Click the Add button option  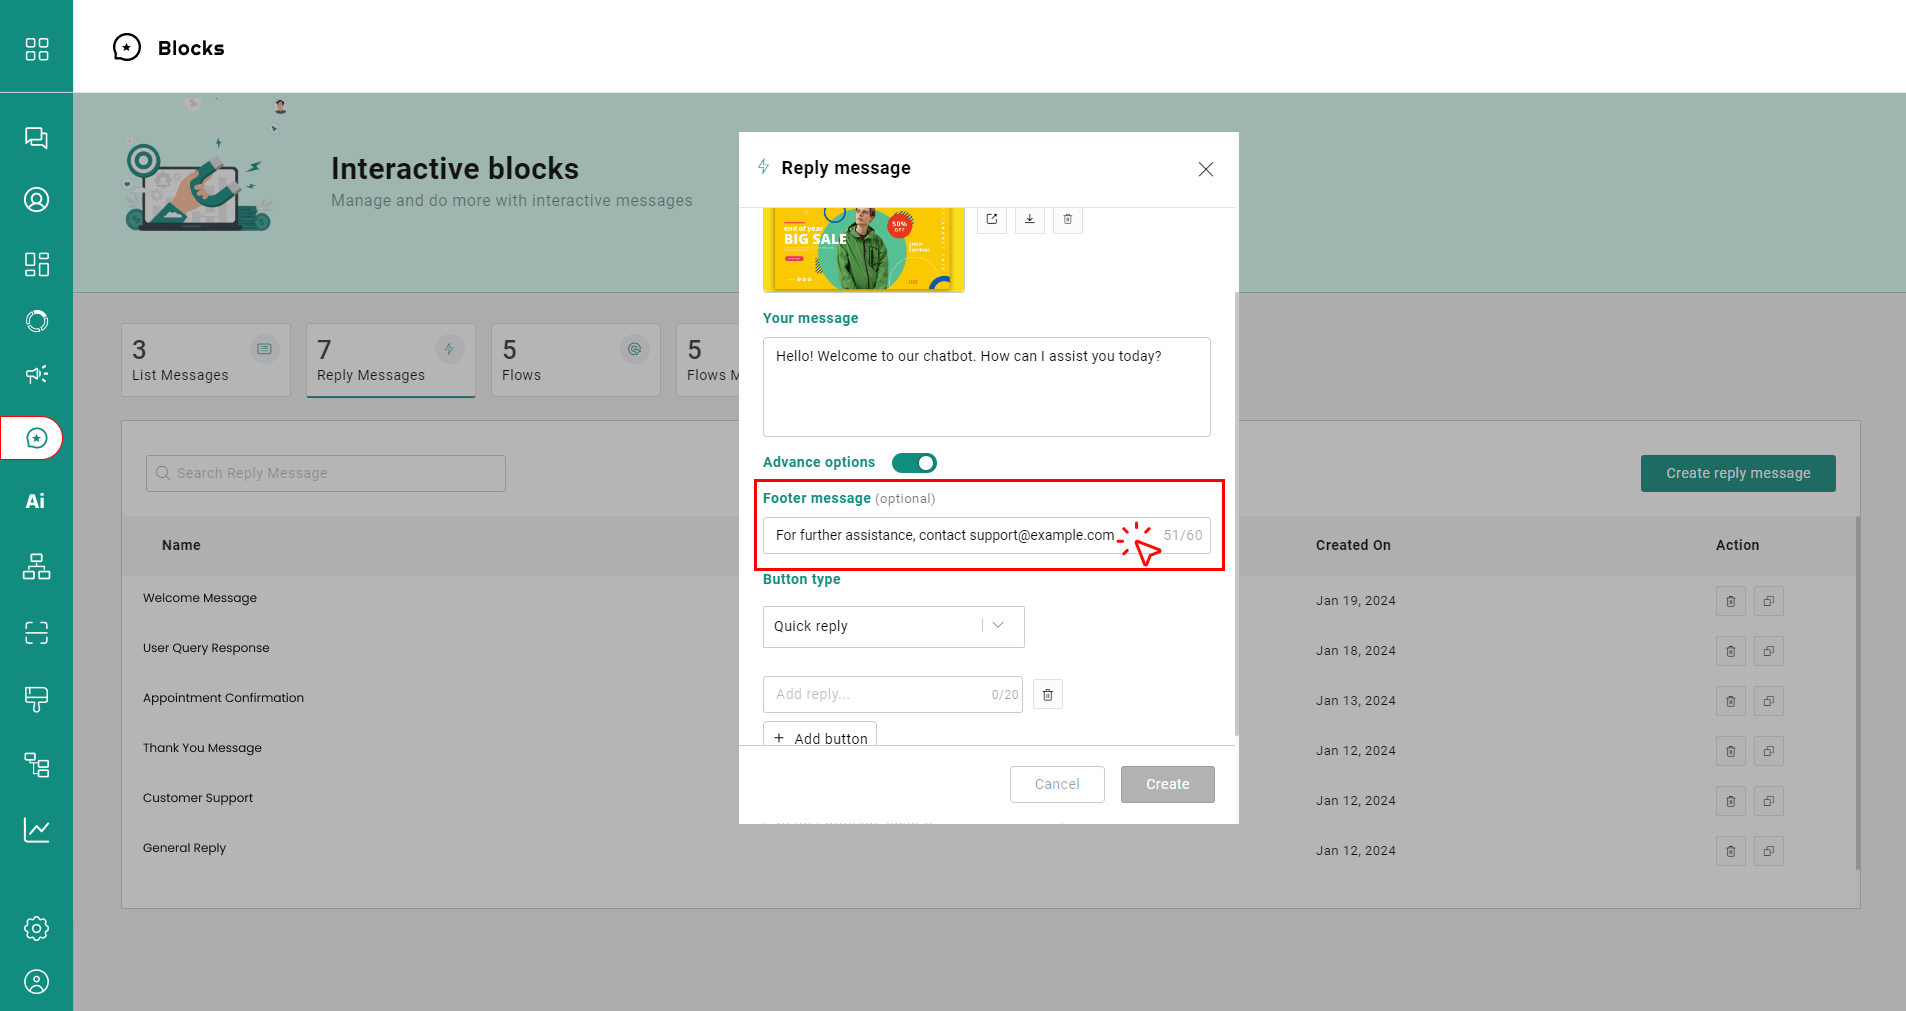820,738
